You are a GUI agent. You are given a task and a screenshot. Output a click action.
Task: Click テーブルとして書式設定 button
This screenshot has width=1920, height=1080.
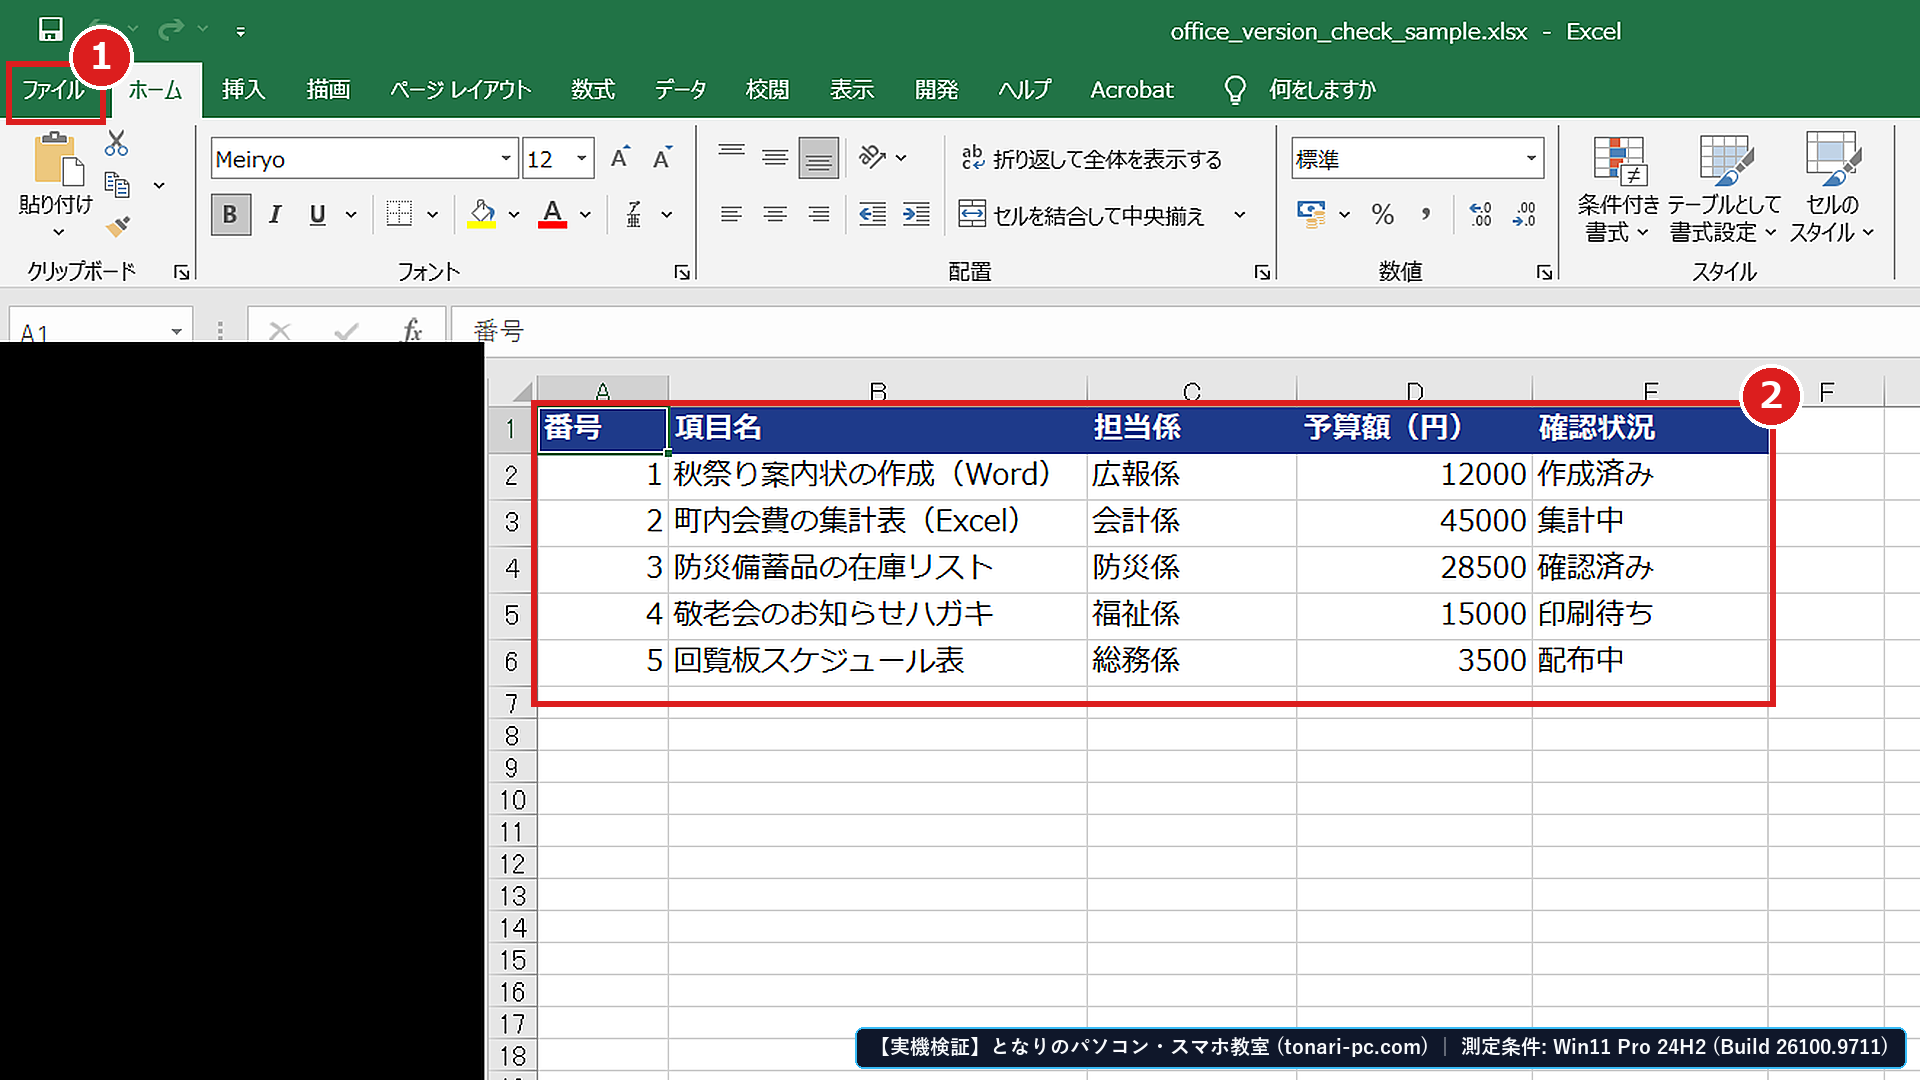(1724, 190)
